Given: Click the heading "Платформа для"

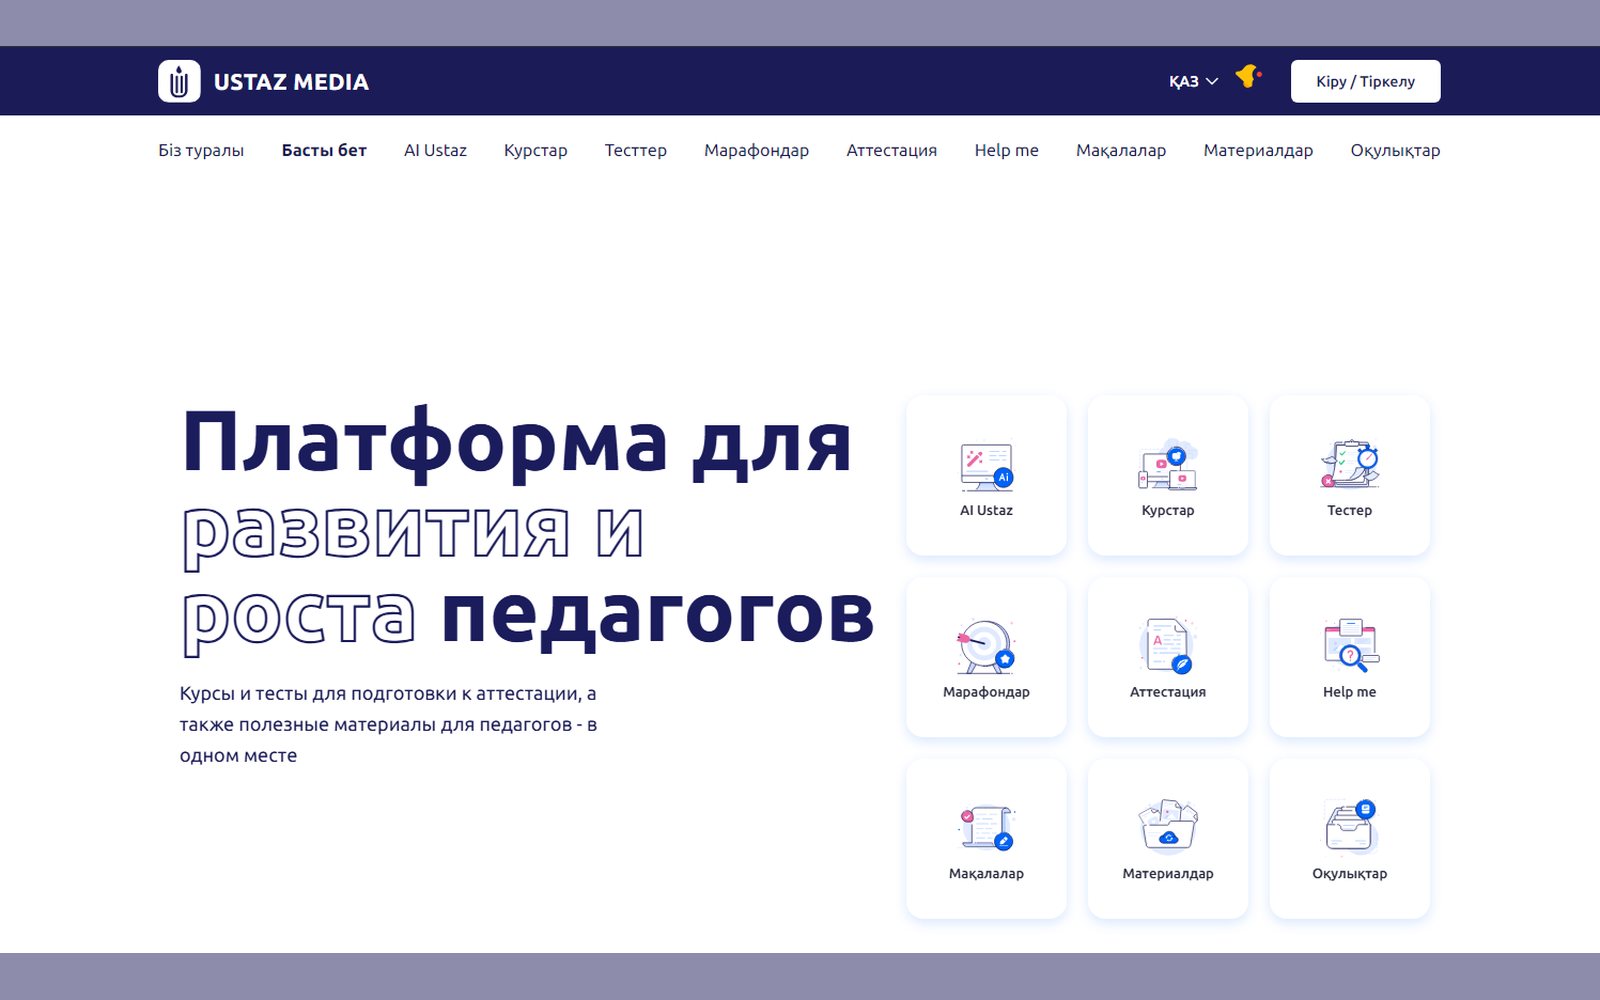Looking at the screenshot, I should (x=516, y=444).
